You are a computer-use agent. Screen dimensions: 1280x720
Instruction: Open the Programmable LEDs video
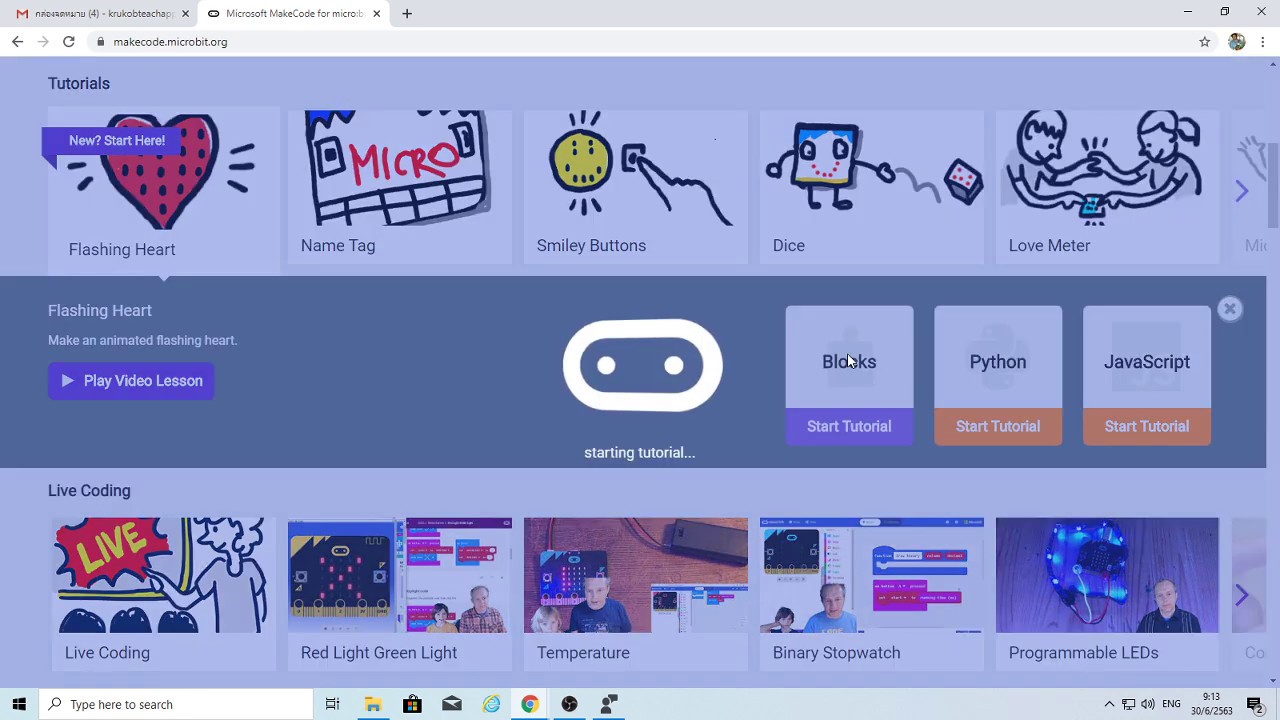pos(1108,593)
